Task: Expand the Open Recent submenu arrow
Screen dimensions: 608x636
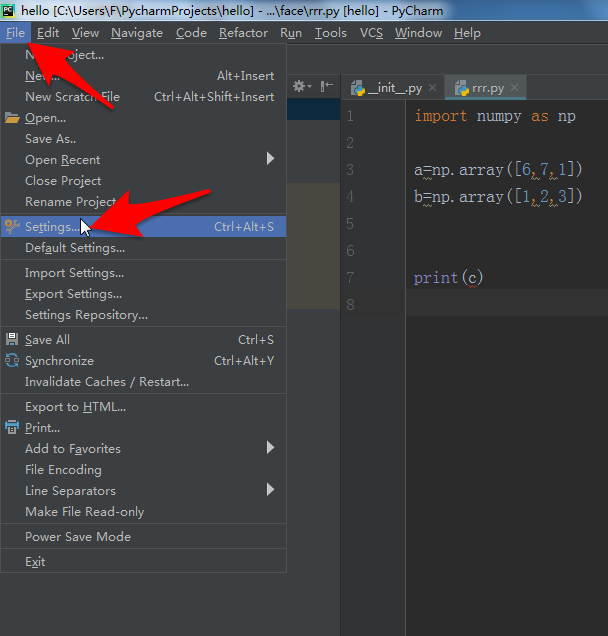Action: 270,159
